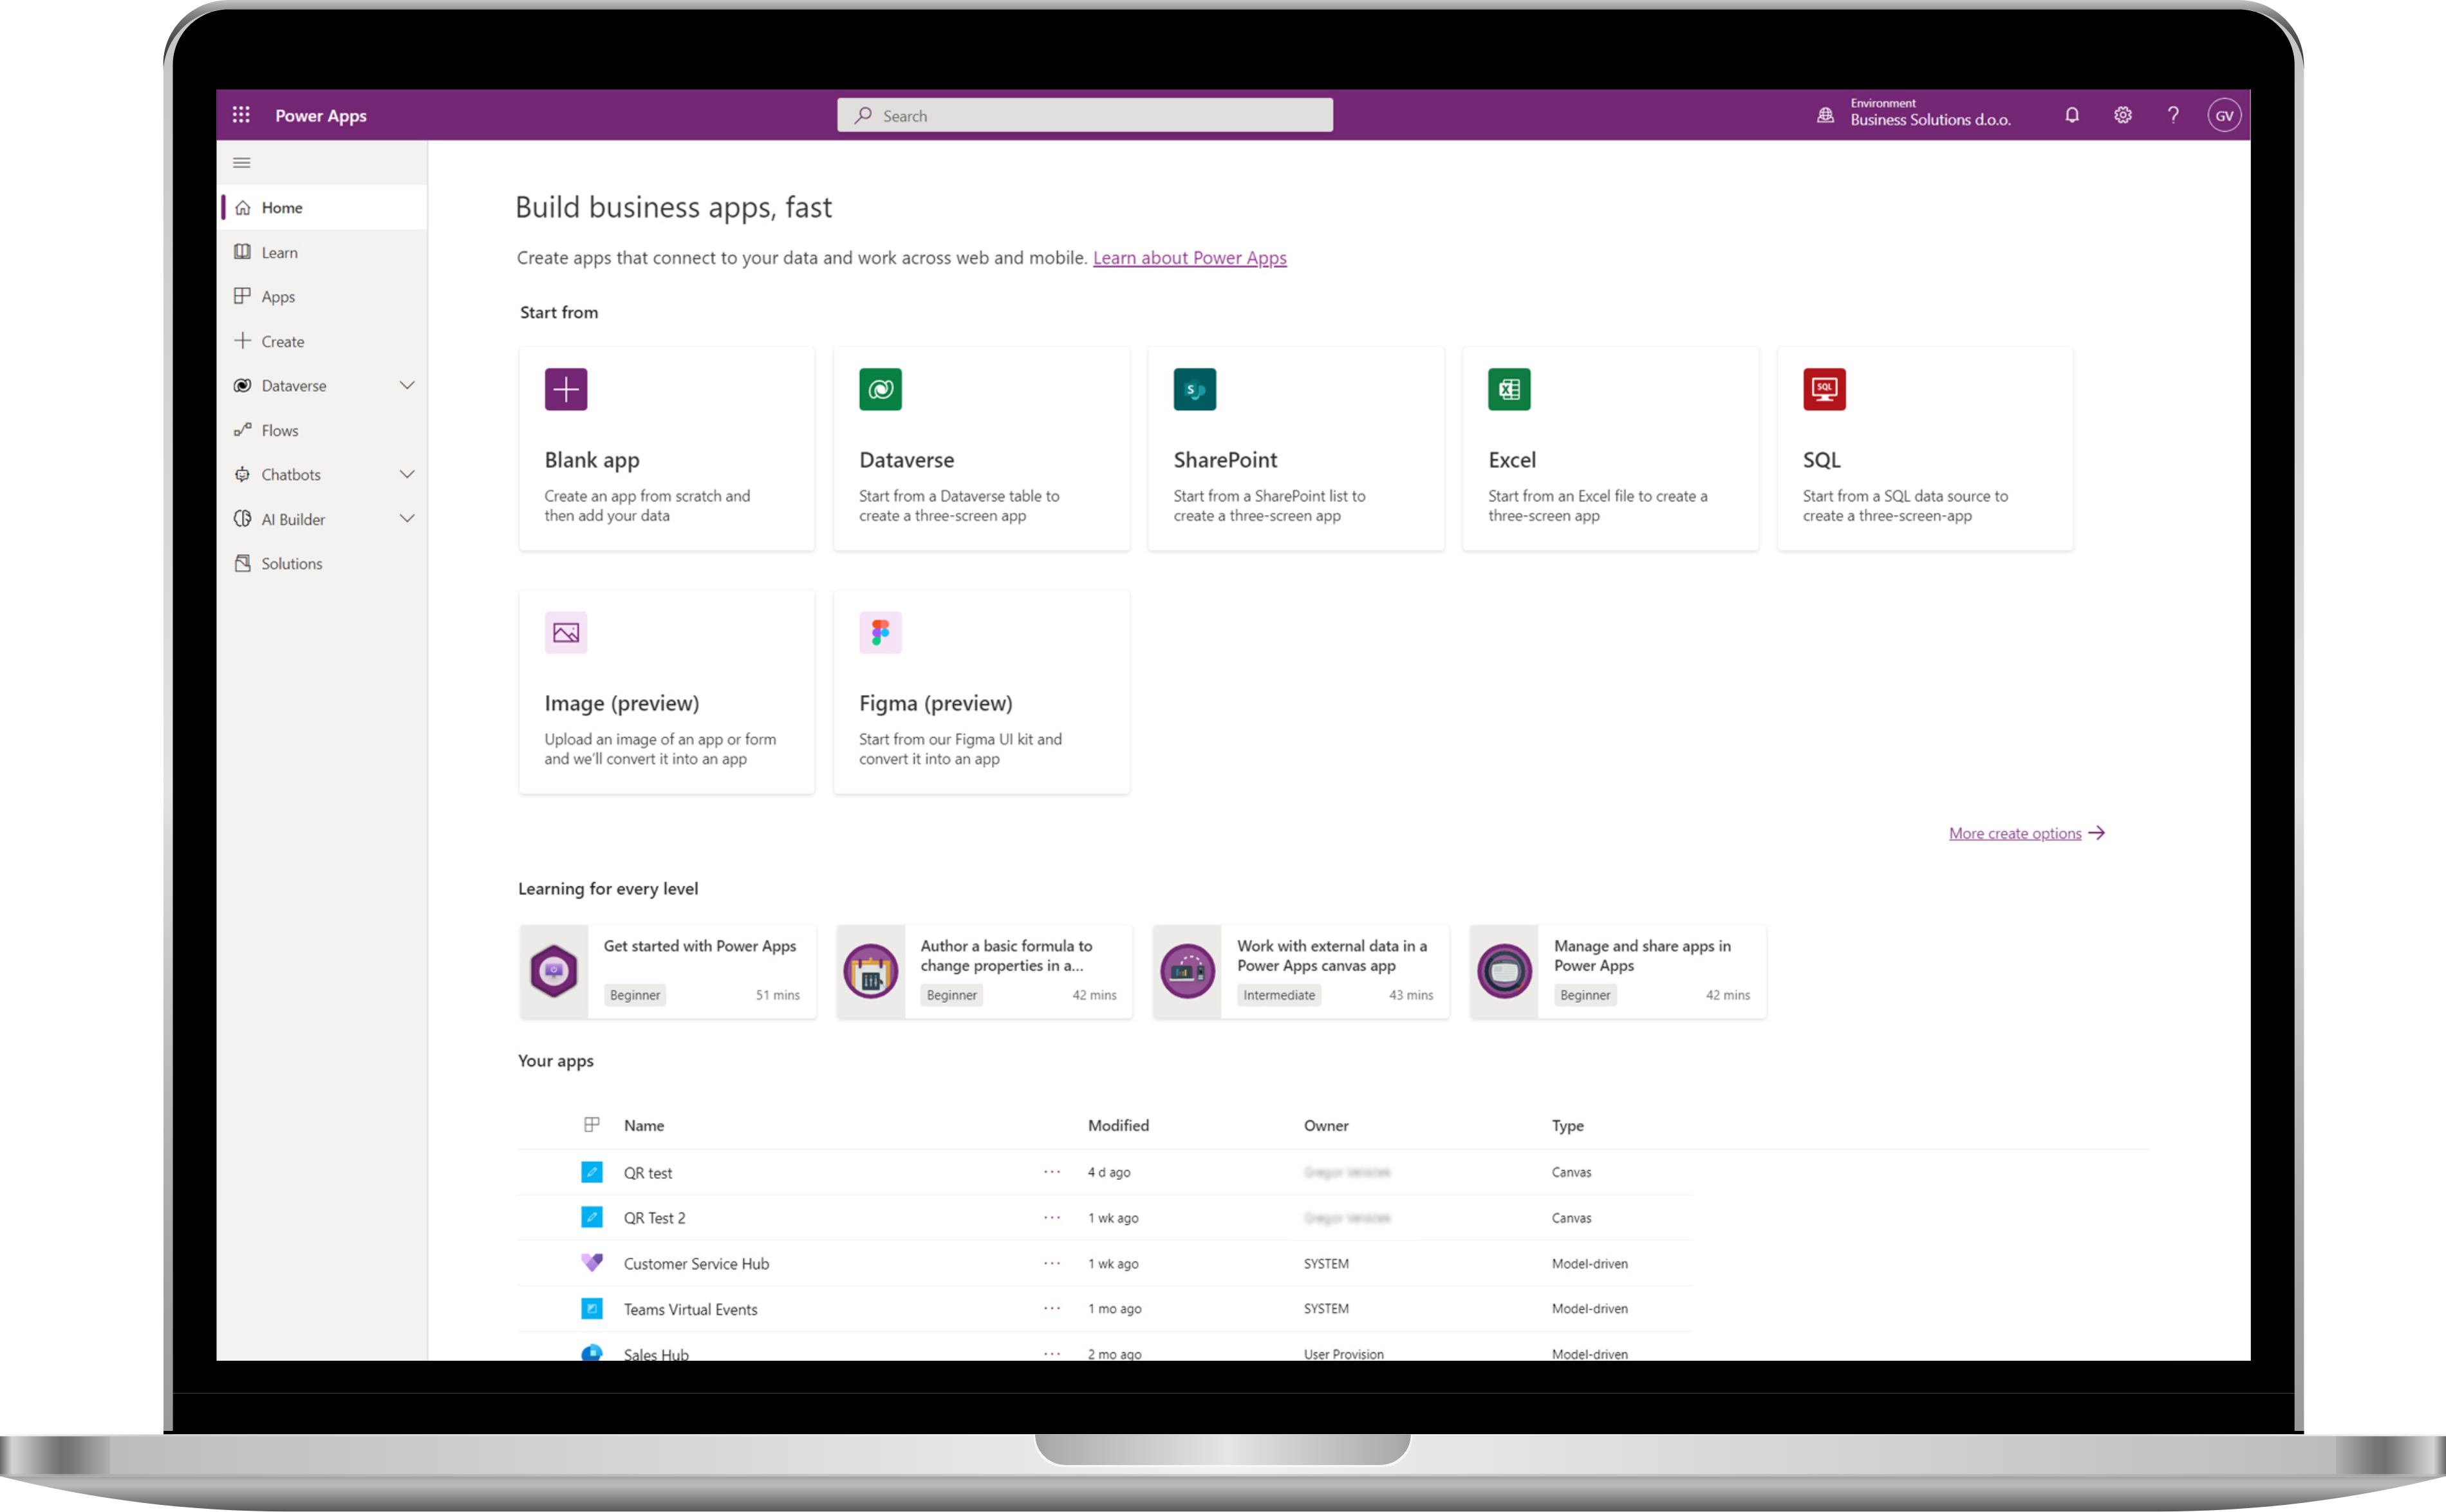
Task: Open Flows in the sidebar
Action: tap(322, 430)
